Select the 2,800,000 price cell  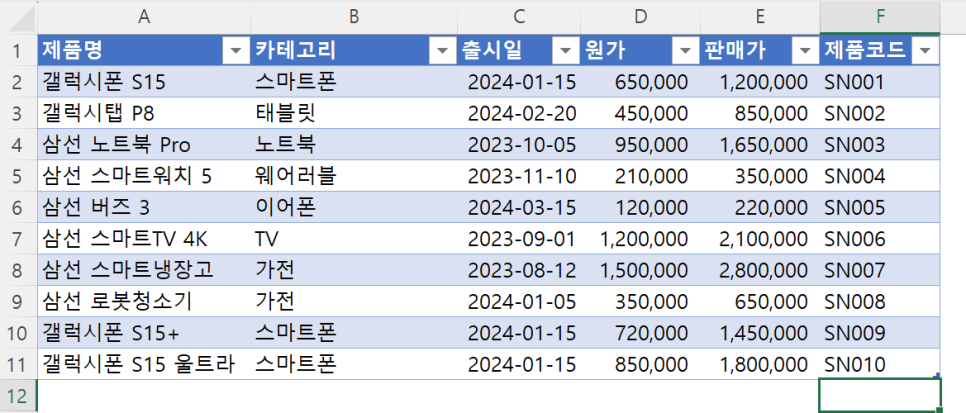tap(760, 271)
